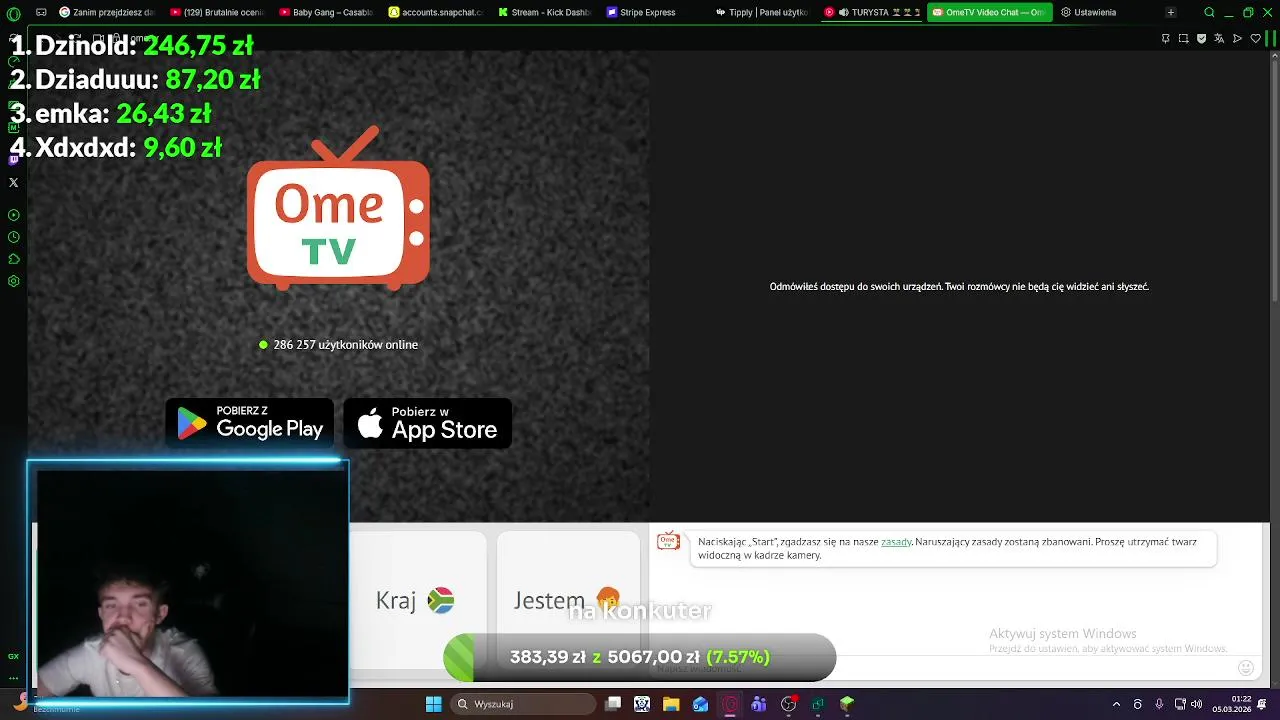Click the Wyszukaj taskbar search box
The image size is (1280, 720).
(523, 704)
